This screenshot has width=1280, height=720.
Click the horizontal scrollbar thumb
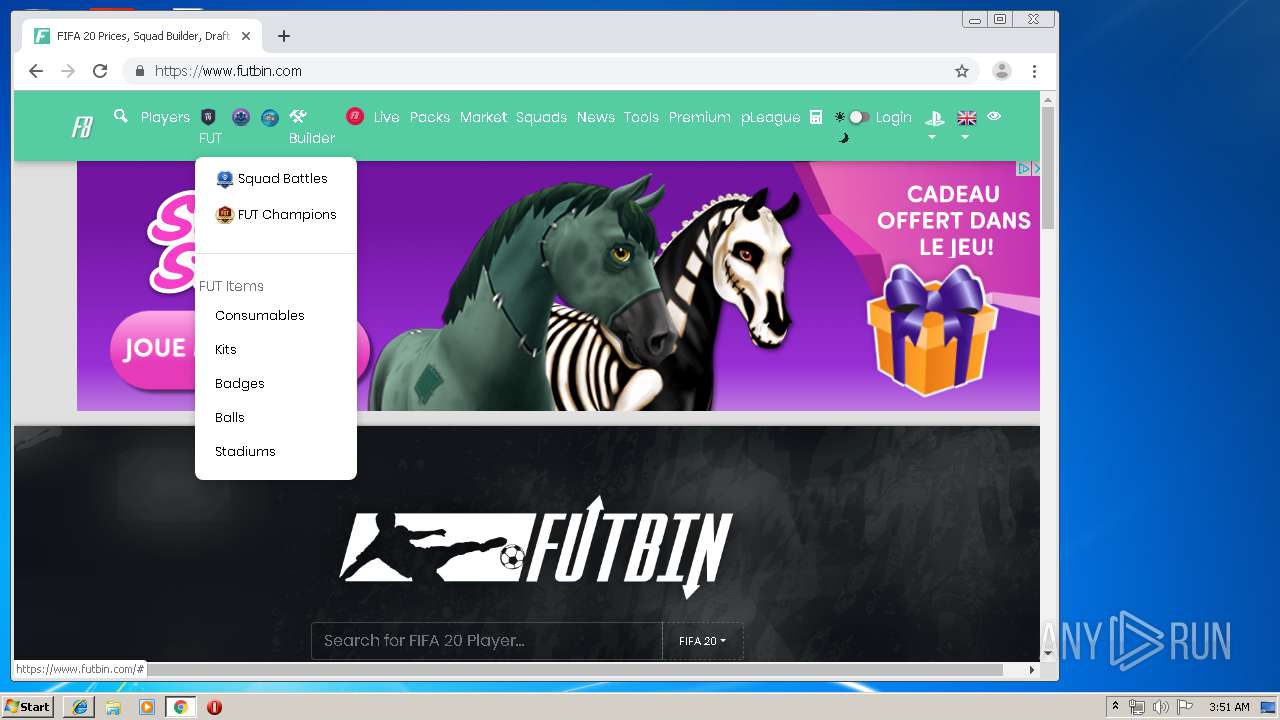pyautogui.click(x=574, y=669)
